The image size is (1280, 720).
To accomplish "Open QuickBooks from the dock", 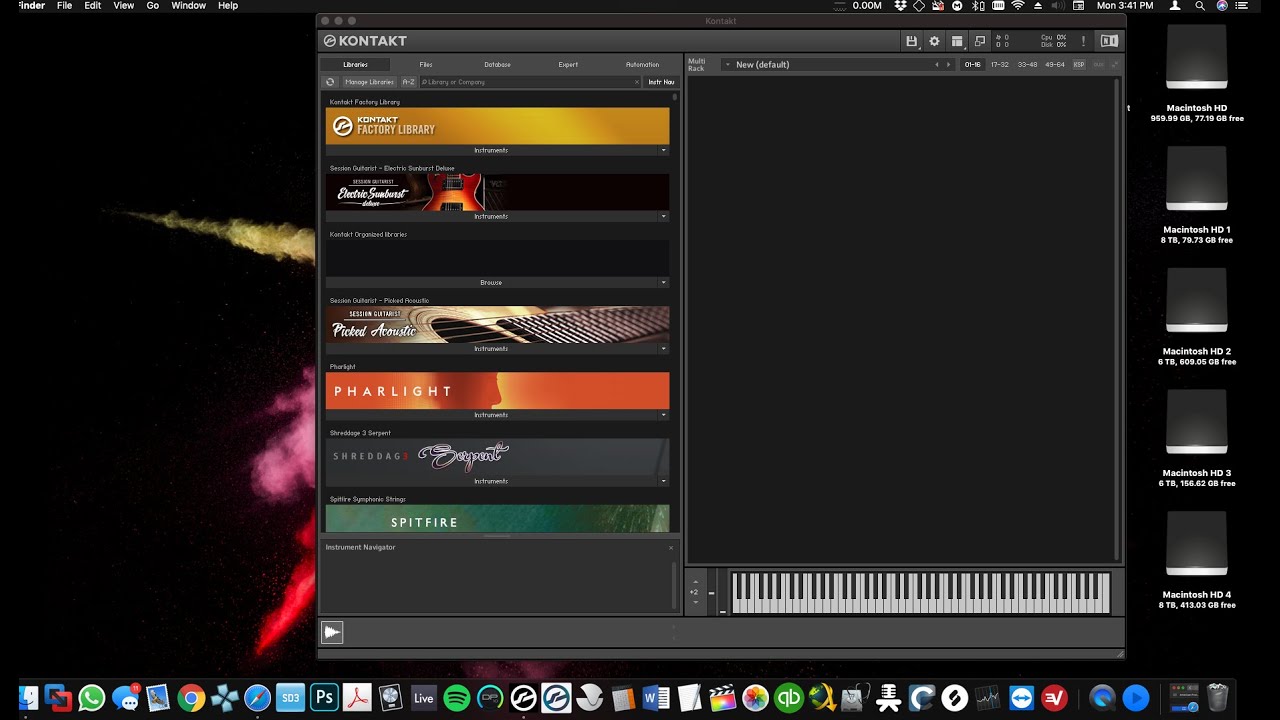I will tap(789, 697).
